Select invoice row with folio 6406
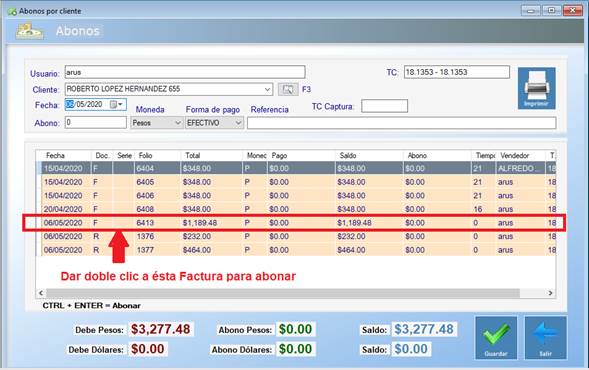 296,196
